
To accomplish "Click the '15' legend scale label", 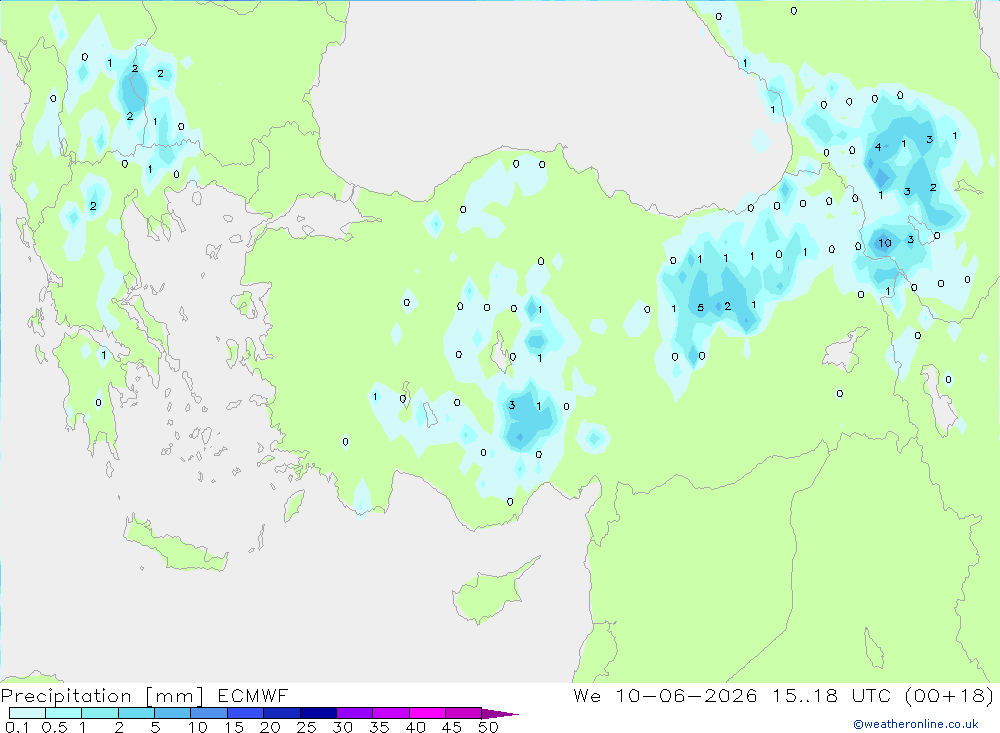I will coord(234,727).
